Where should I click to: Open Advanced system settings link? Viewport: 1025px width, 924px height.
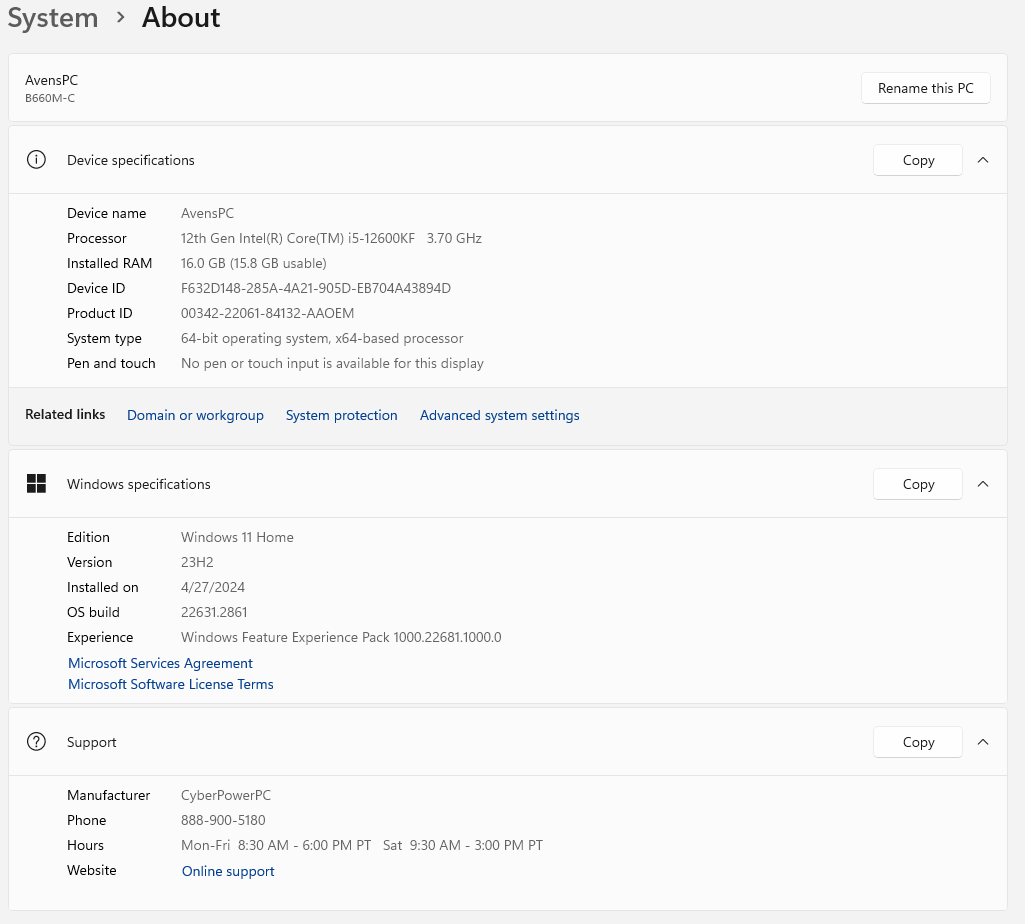click(499, 415)
